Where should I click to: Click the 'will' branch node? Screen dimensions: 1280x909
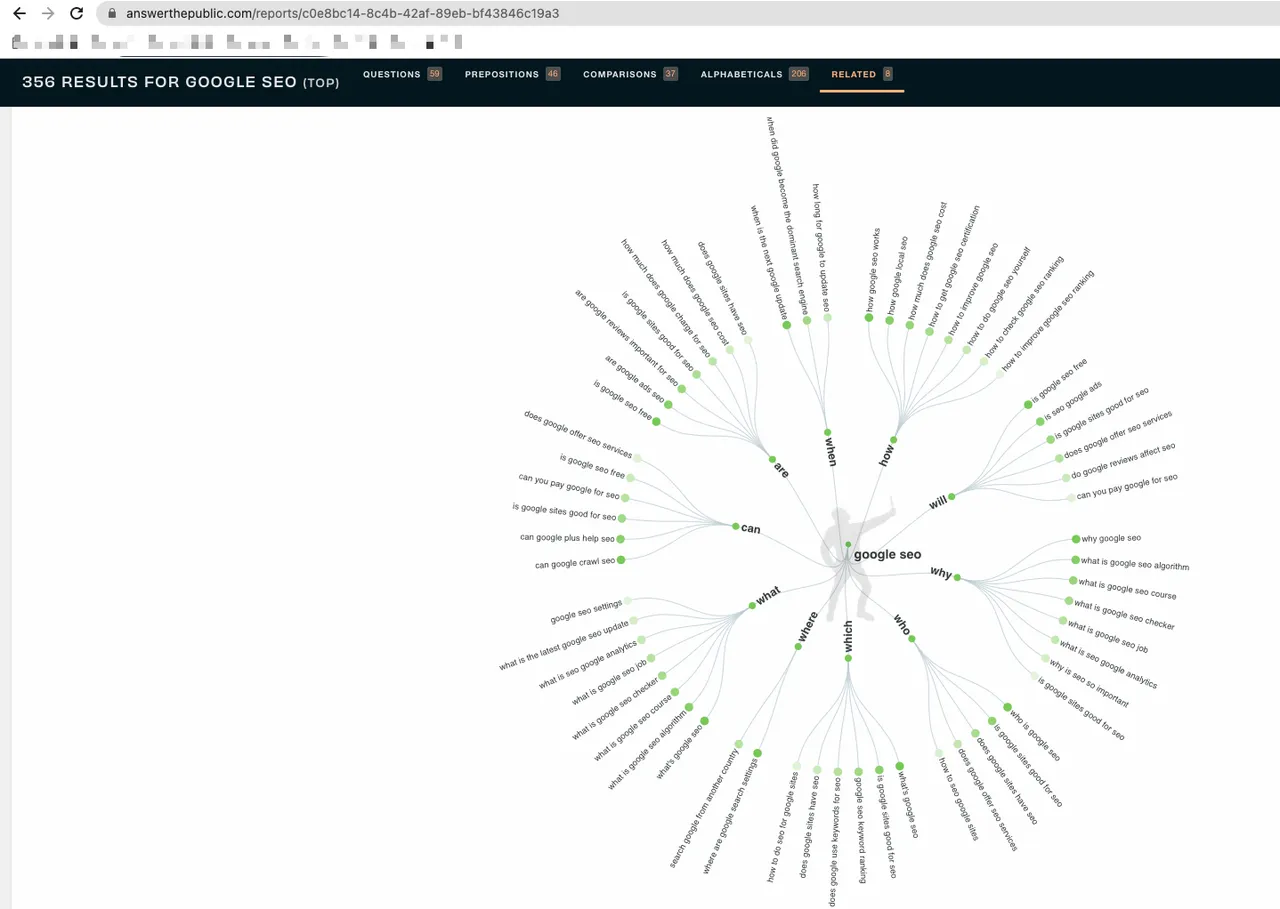[x=938, y=502]
